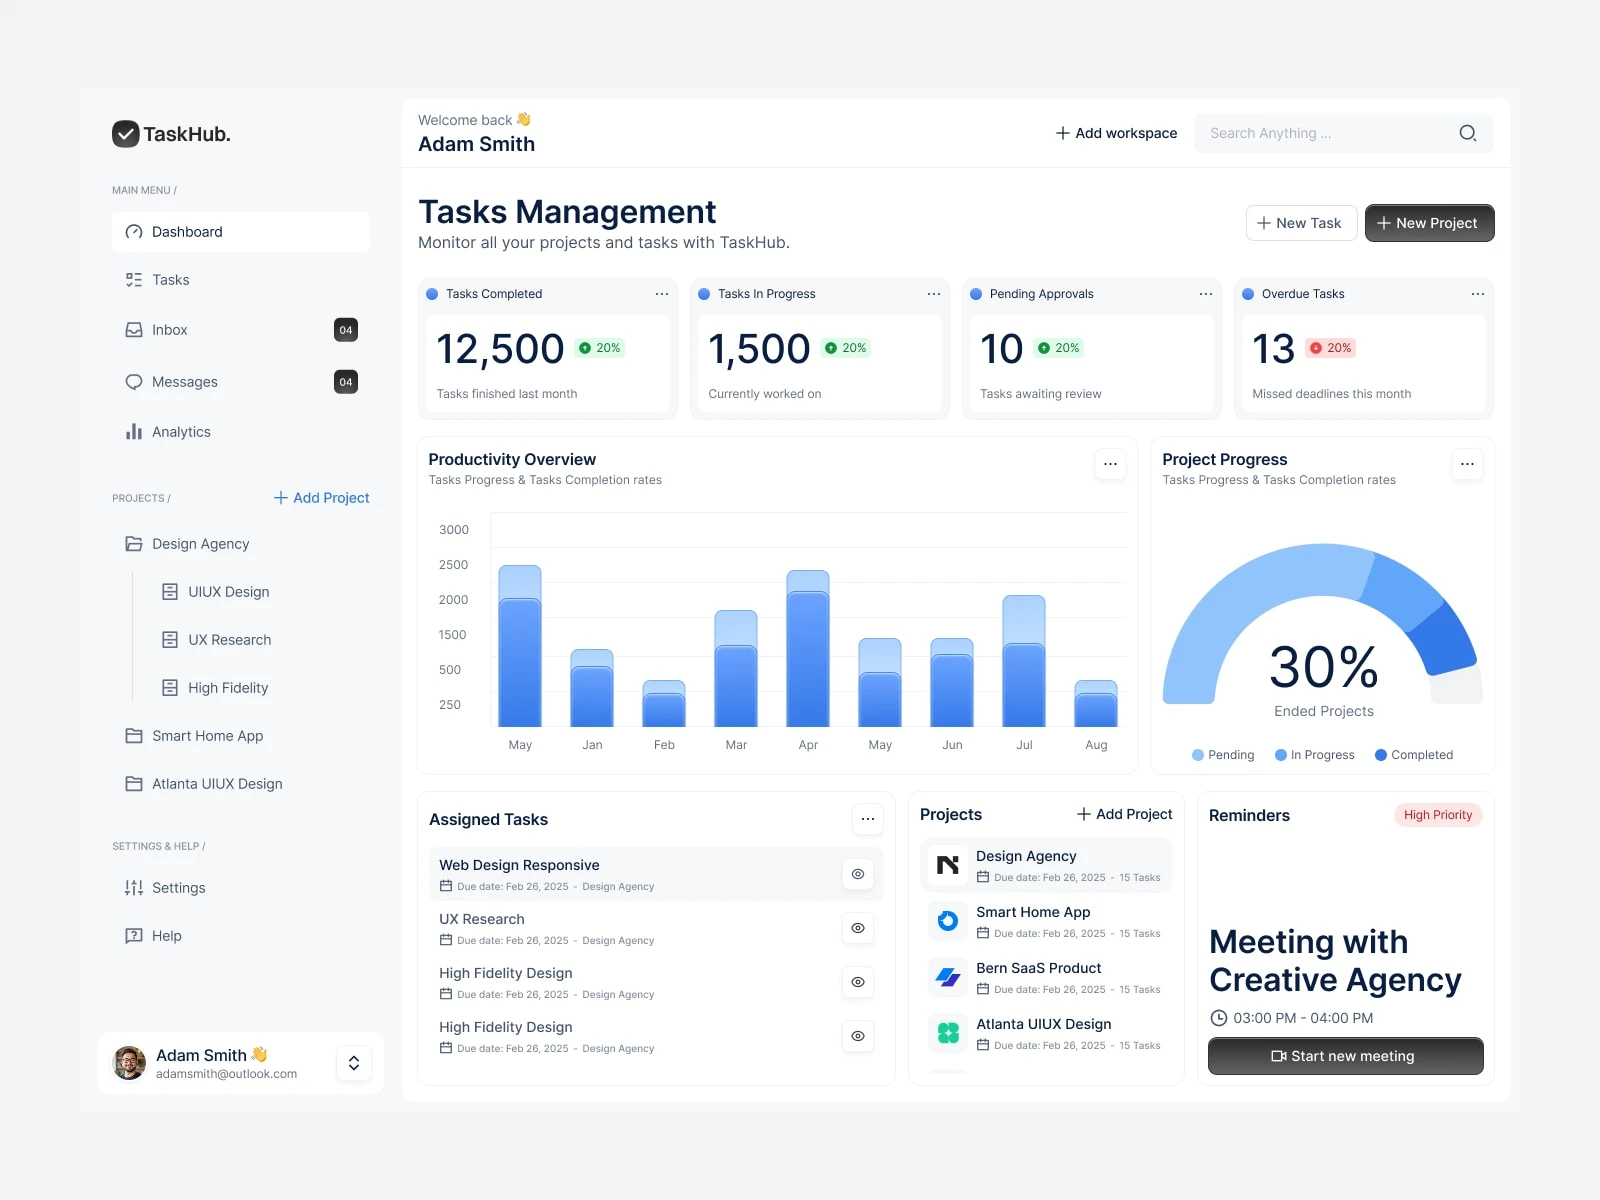Click Add workspace in header
Screen dimensions: 1600x1200
click(1117, 133)
